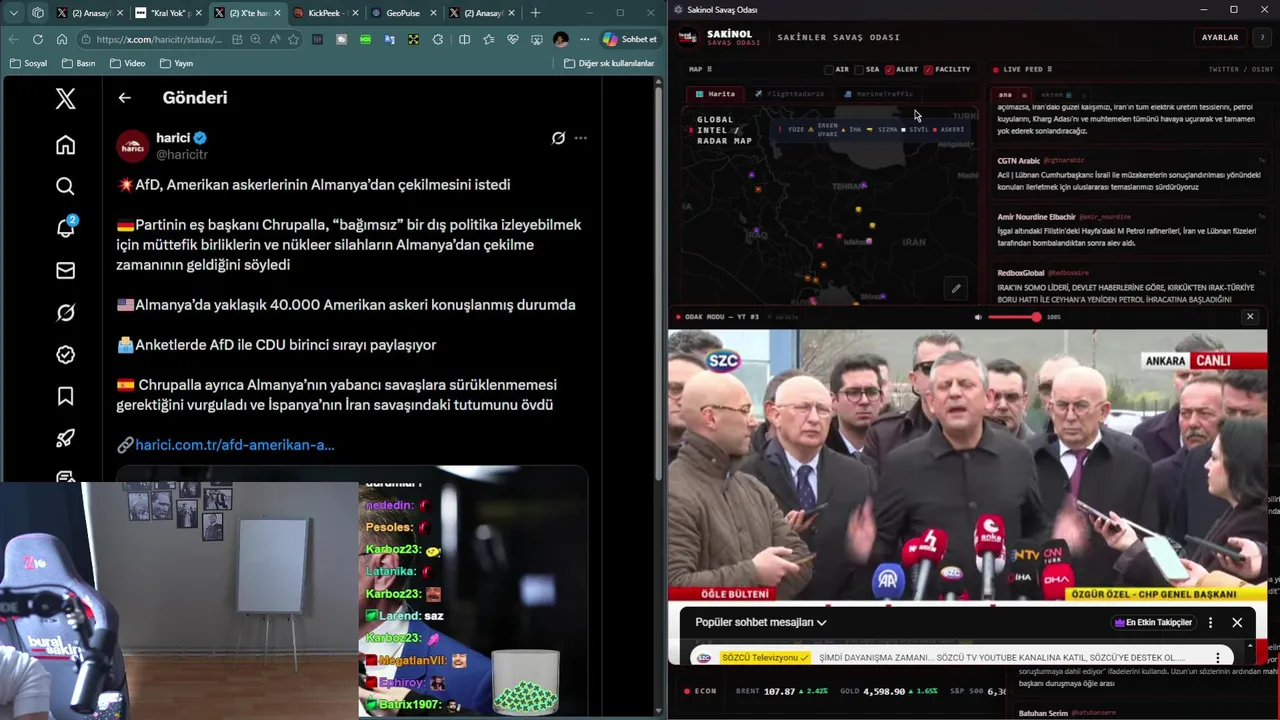1280x720 pixels.
Task: Open chat options three-dot menu
Action: 1210,622
